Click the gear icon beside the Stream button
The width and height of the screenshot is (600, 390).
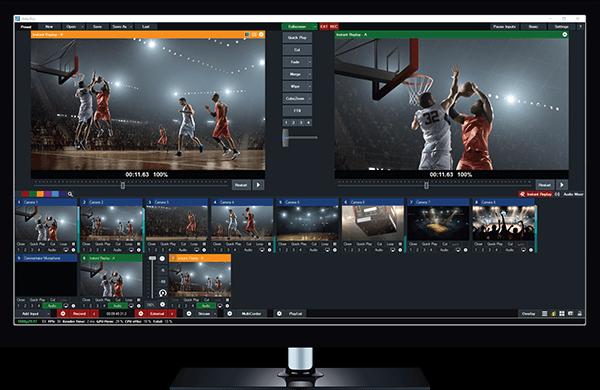tap(189, 313)
